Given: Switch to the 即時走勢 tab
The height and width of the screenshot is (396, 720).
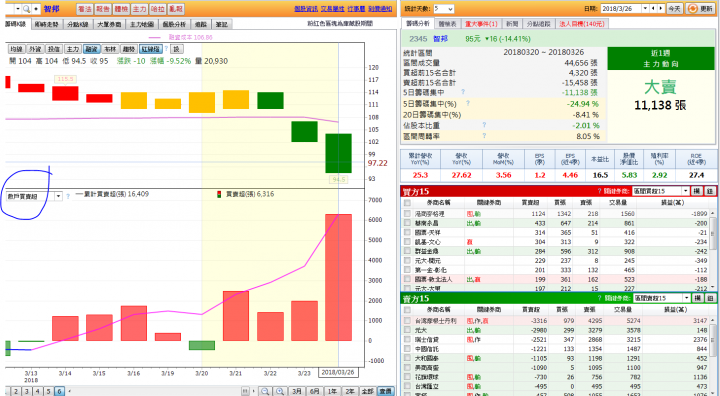Looking at the screenshot, I should click(x=46, y=24).
